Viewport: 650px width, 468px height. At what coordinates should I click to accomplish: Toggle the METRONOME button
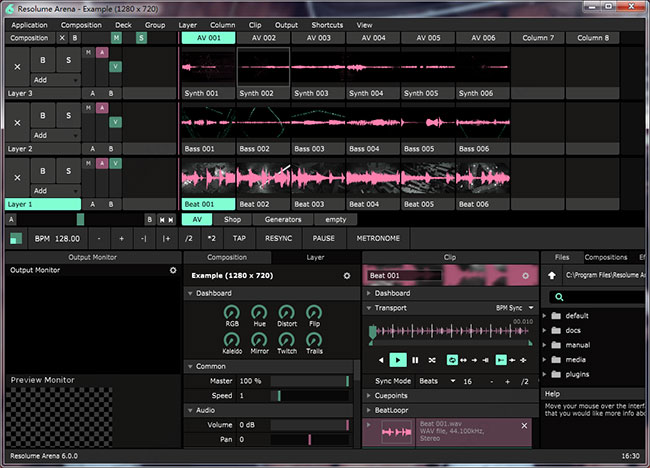pyautogui.click(x=378, y=238)
